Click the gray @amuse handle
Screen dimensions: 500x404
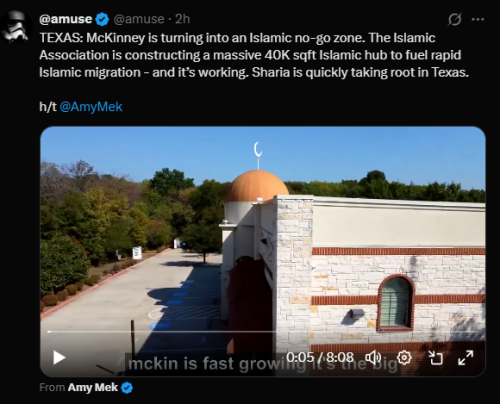139,19
